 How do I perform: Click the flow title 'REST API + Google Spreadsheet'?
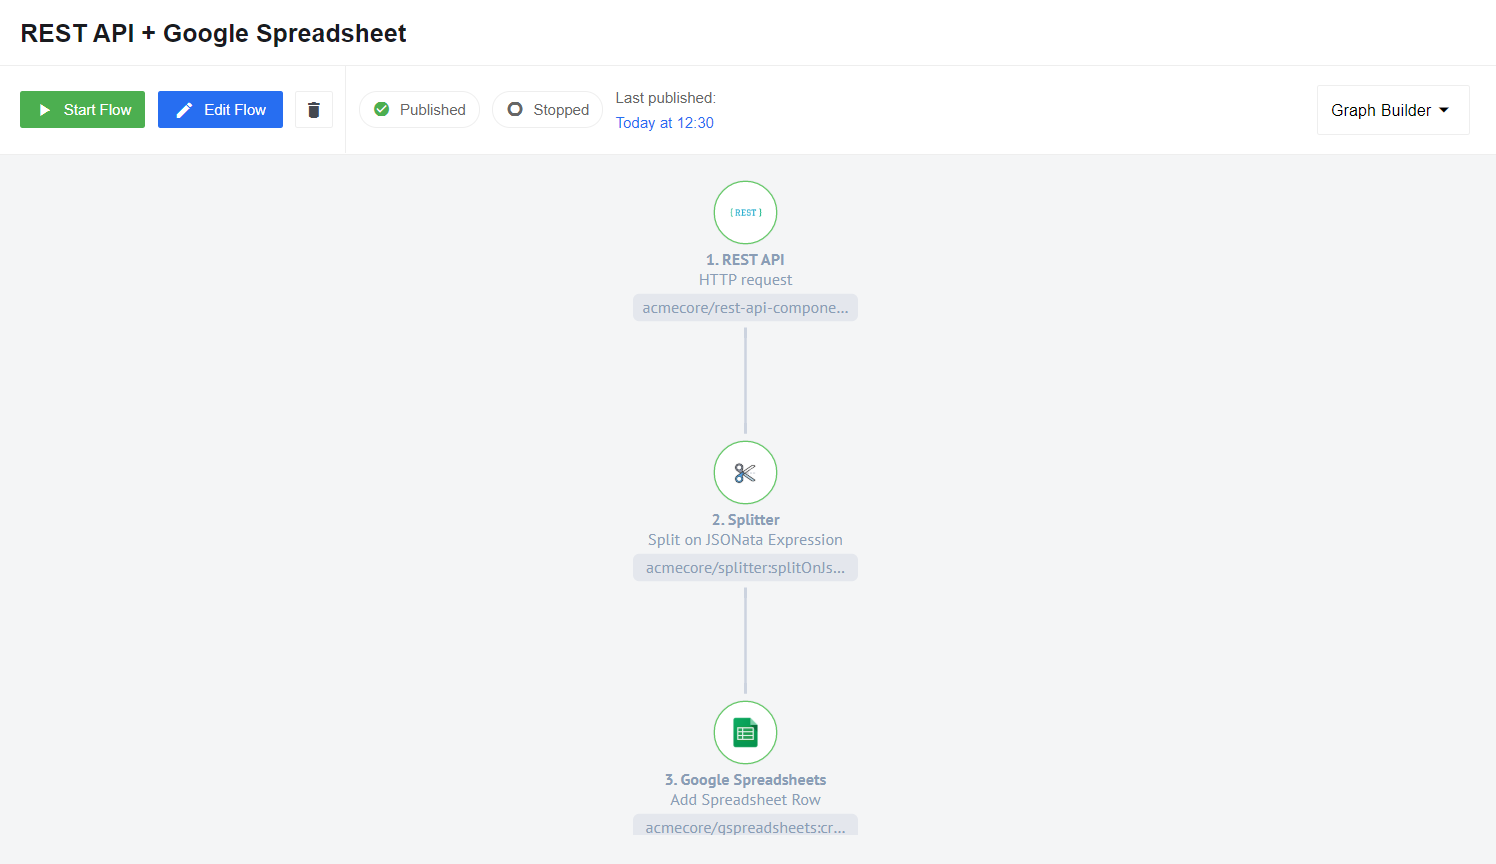pyautogui.click(x=213, y=33)
